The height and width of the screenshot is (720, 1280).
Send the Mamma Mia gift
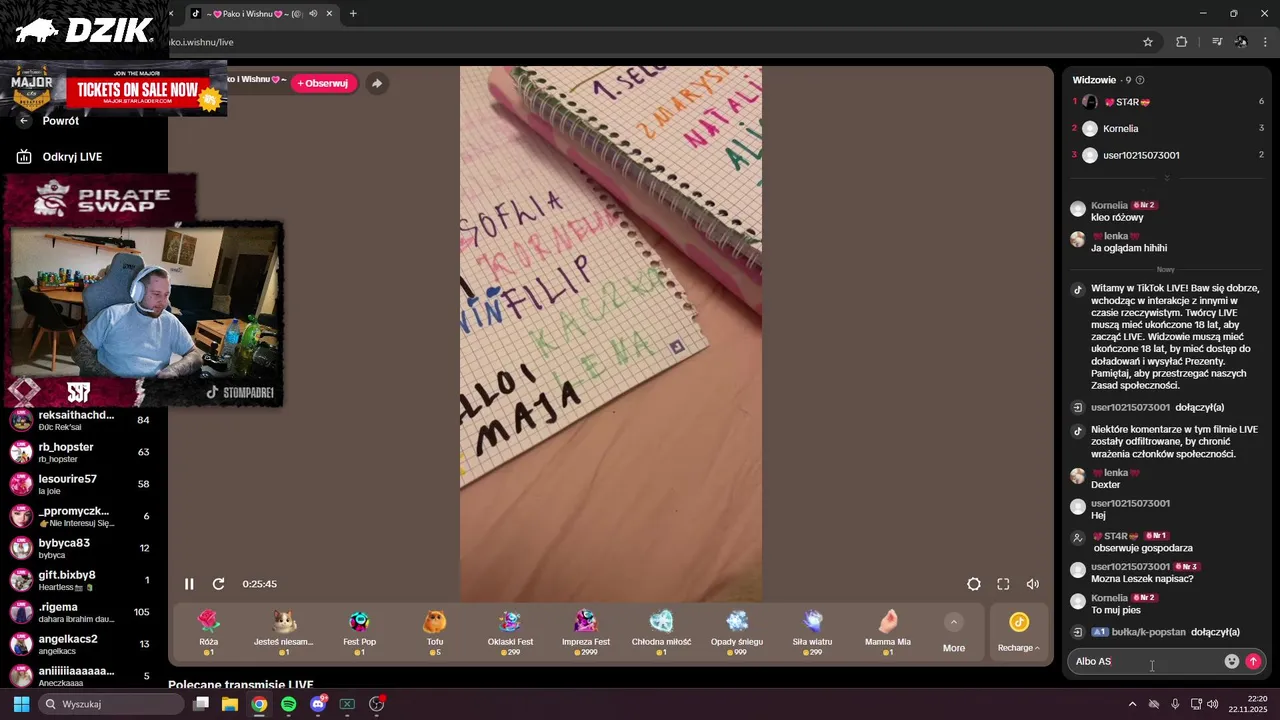click(x=888, y=633)
